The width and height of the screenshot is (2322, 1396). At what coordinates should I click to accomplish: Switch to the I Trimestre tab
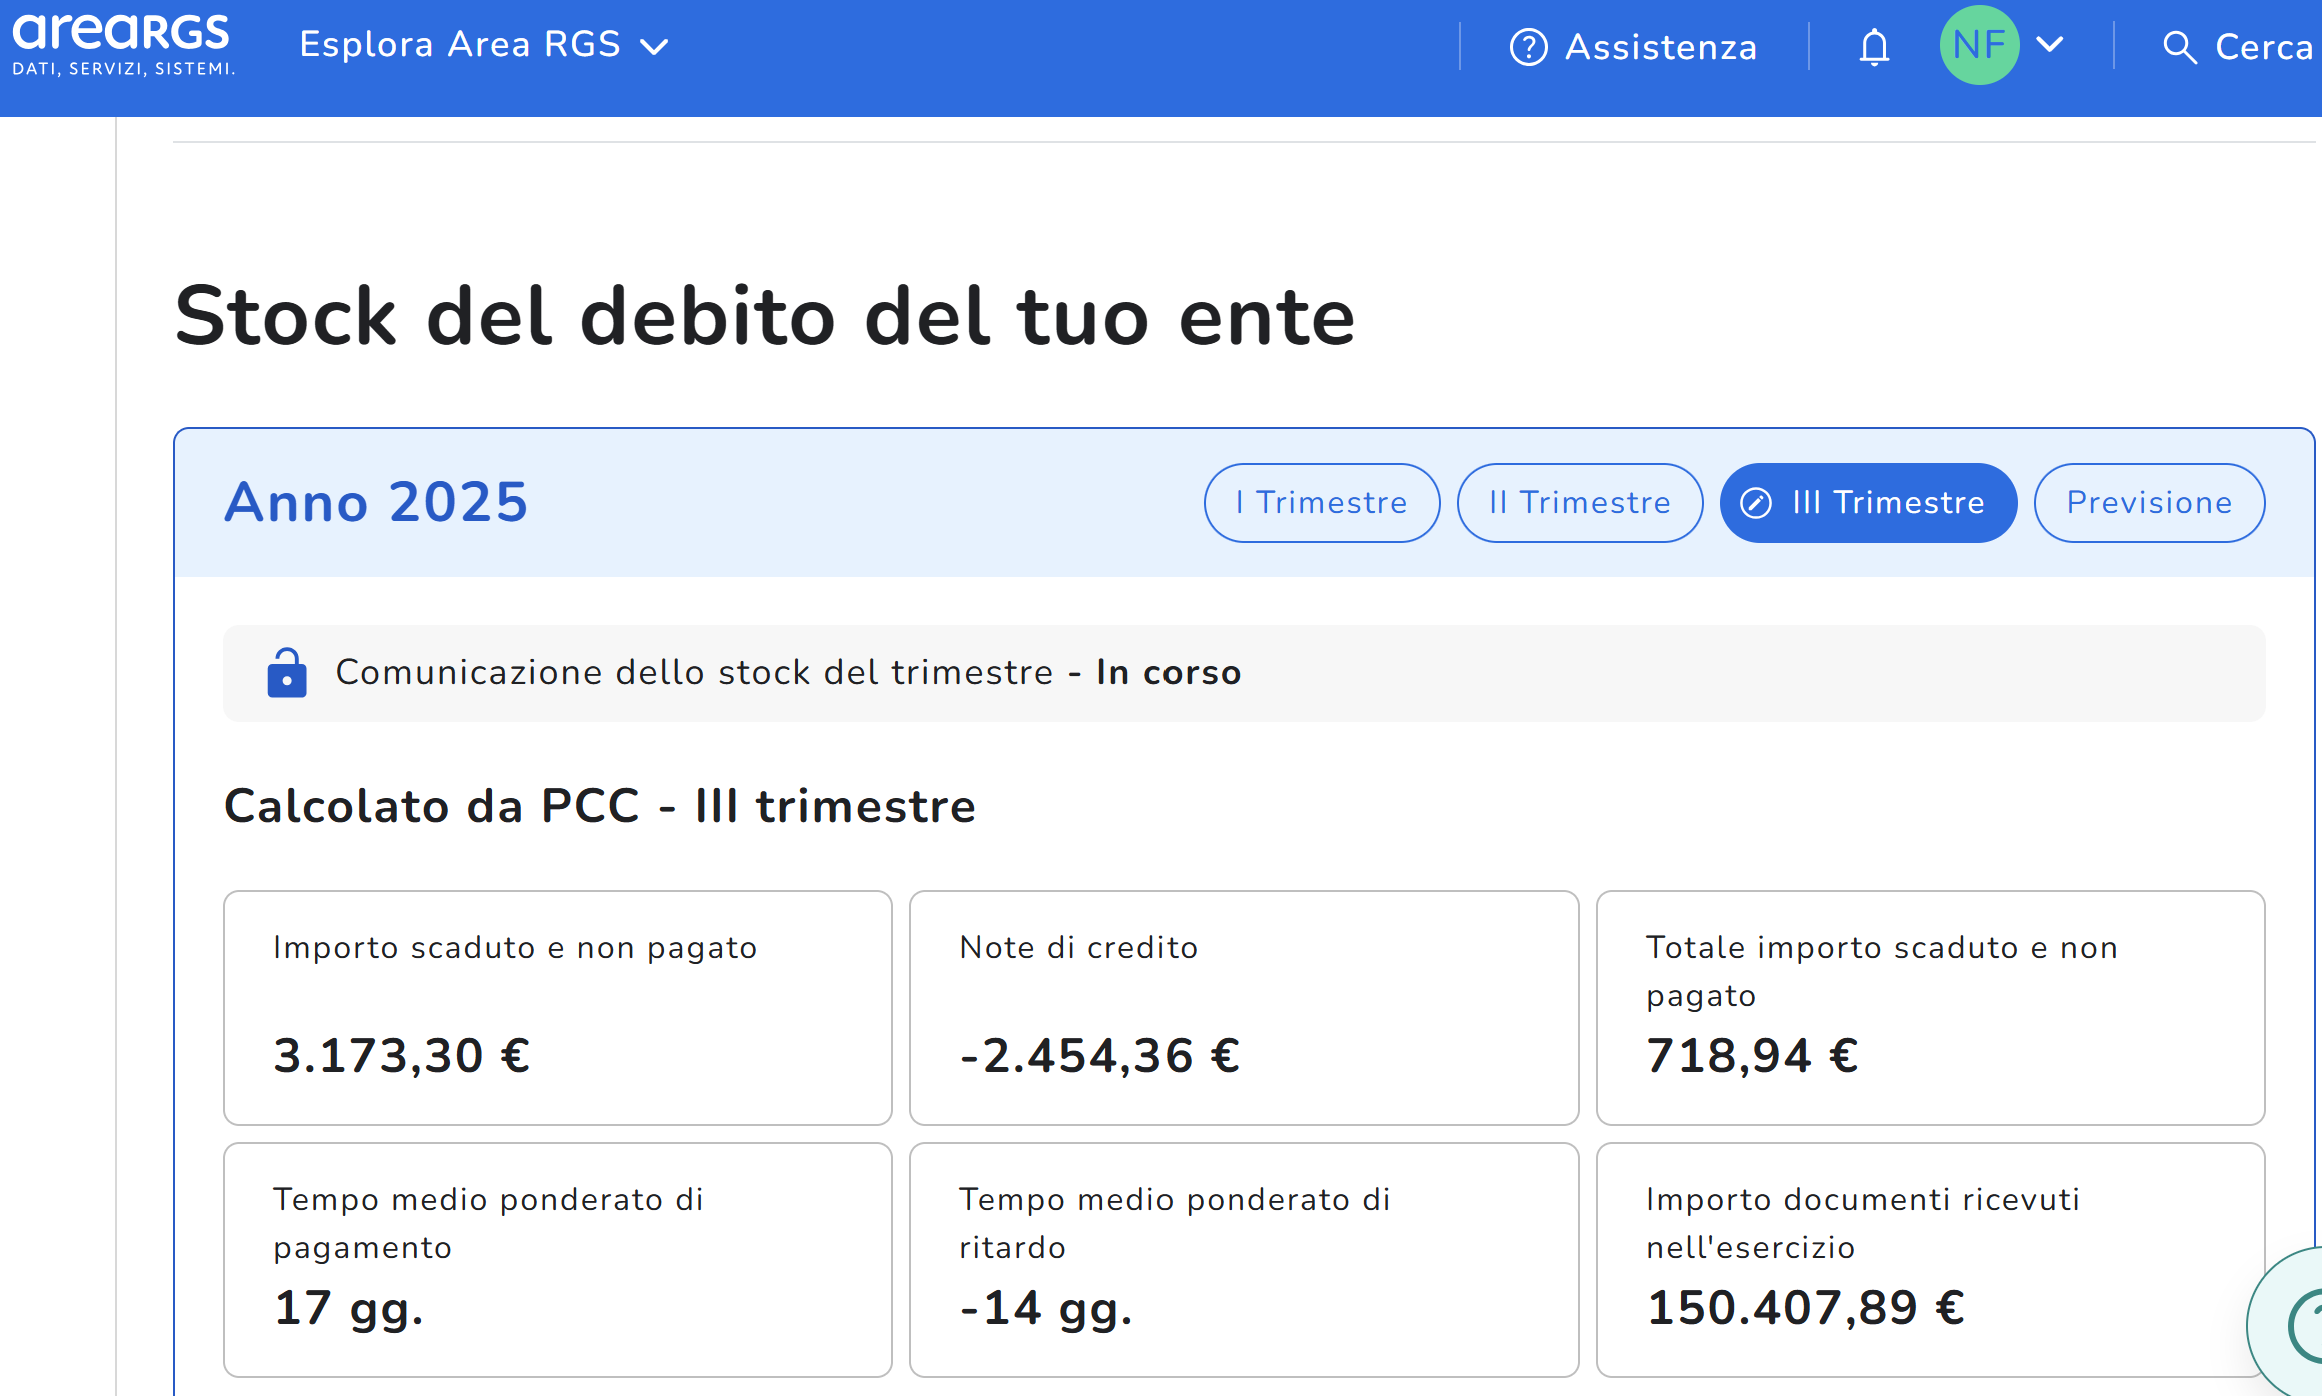(x=1321, y=503)
